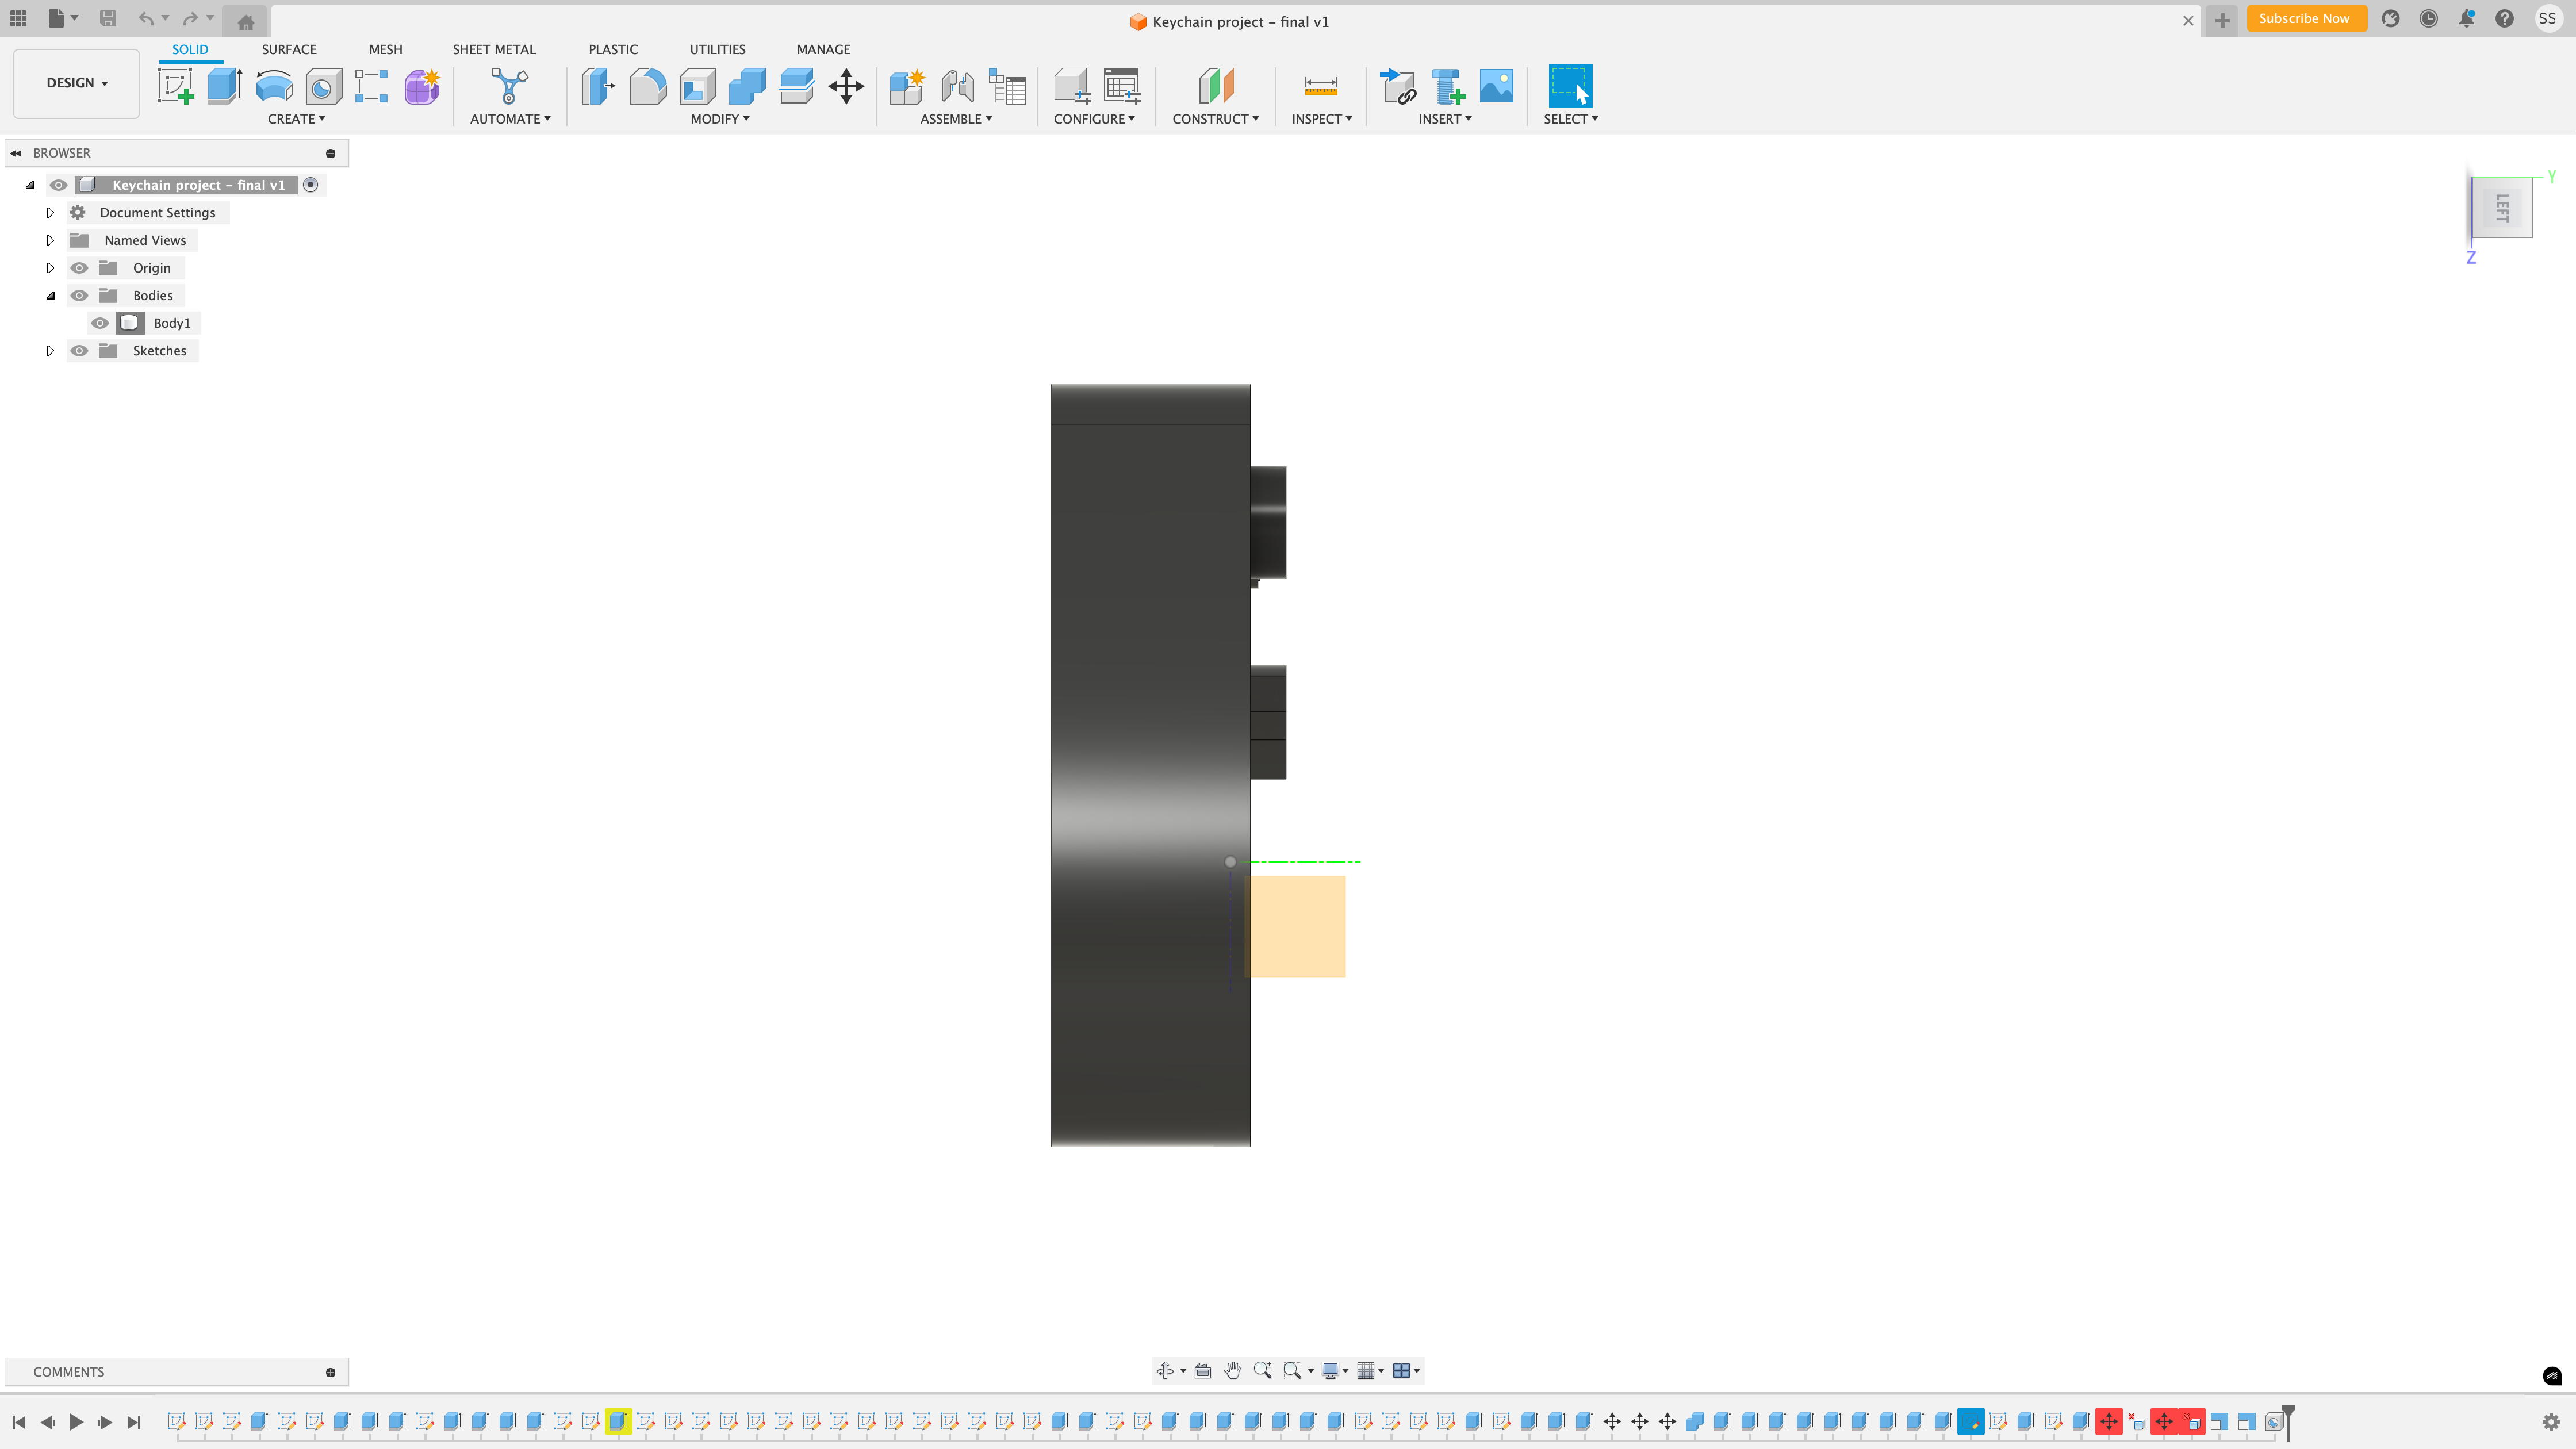Click the Fillet tool in Modify
This screenshot has height=1449, width=2576.
click(648, 86)
